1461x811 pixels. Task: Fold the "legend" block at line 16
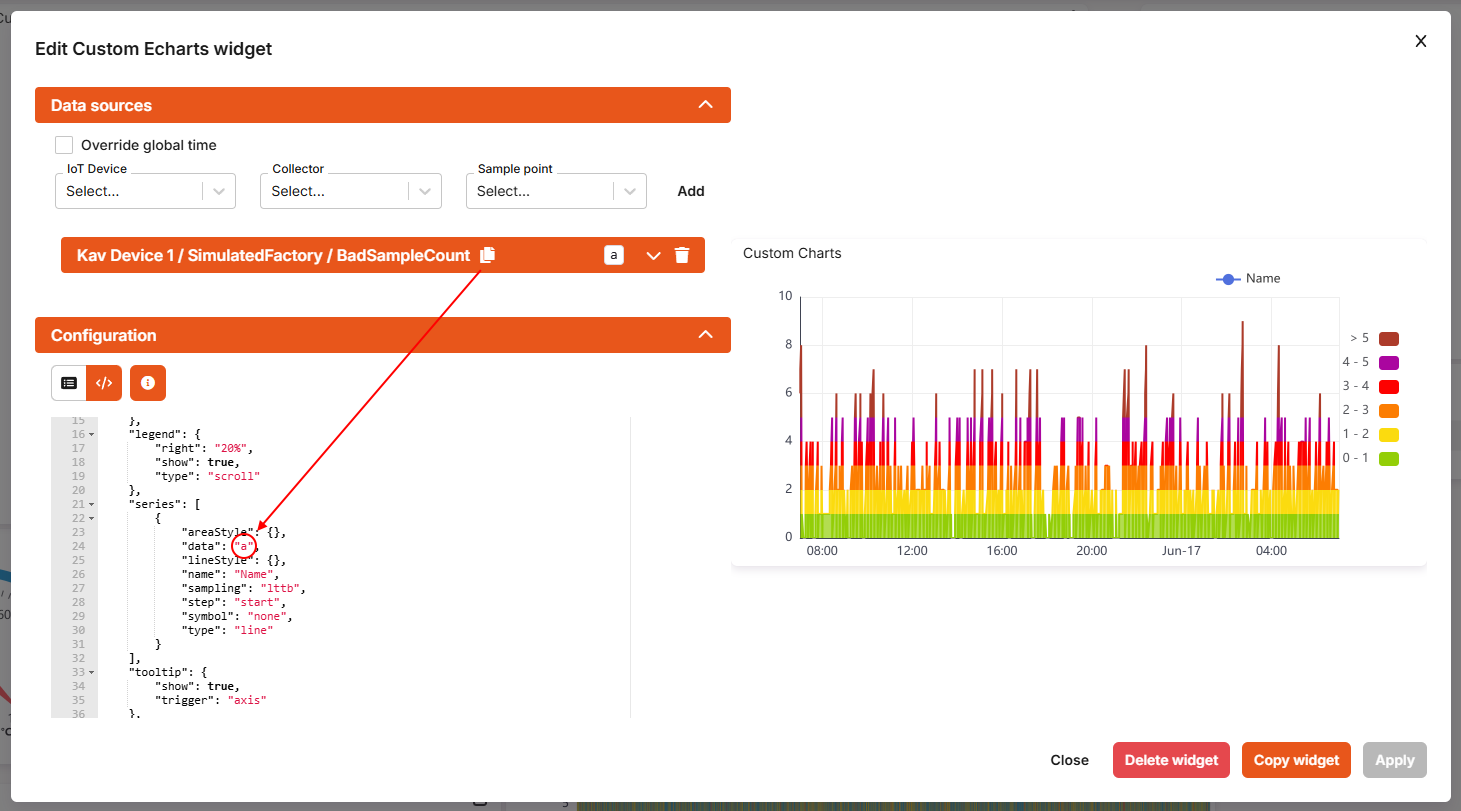(91, 435)
